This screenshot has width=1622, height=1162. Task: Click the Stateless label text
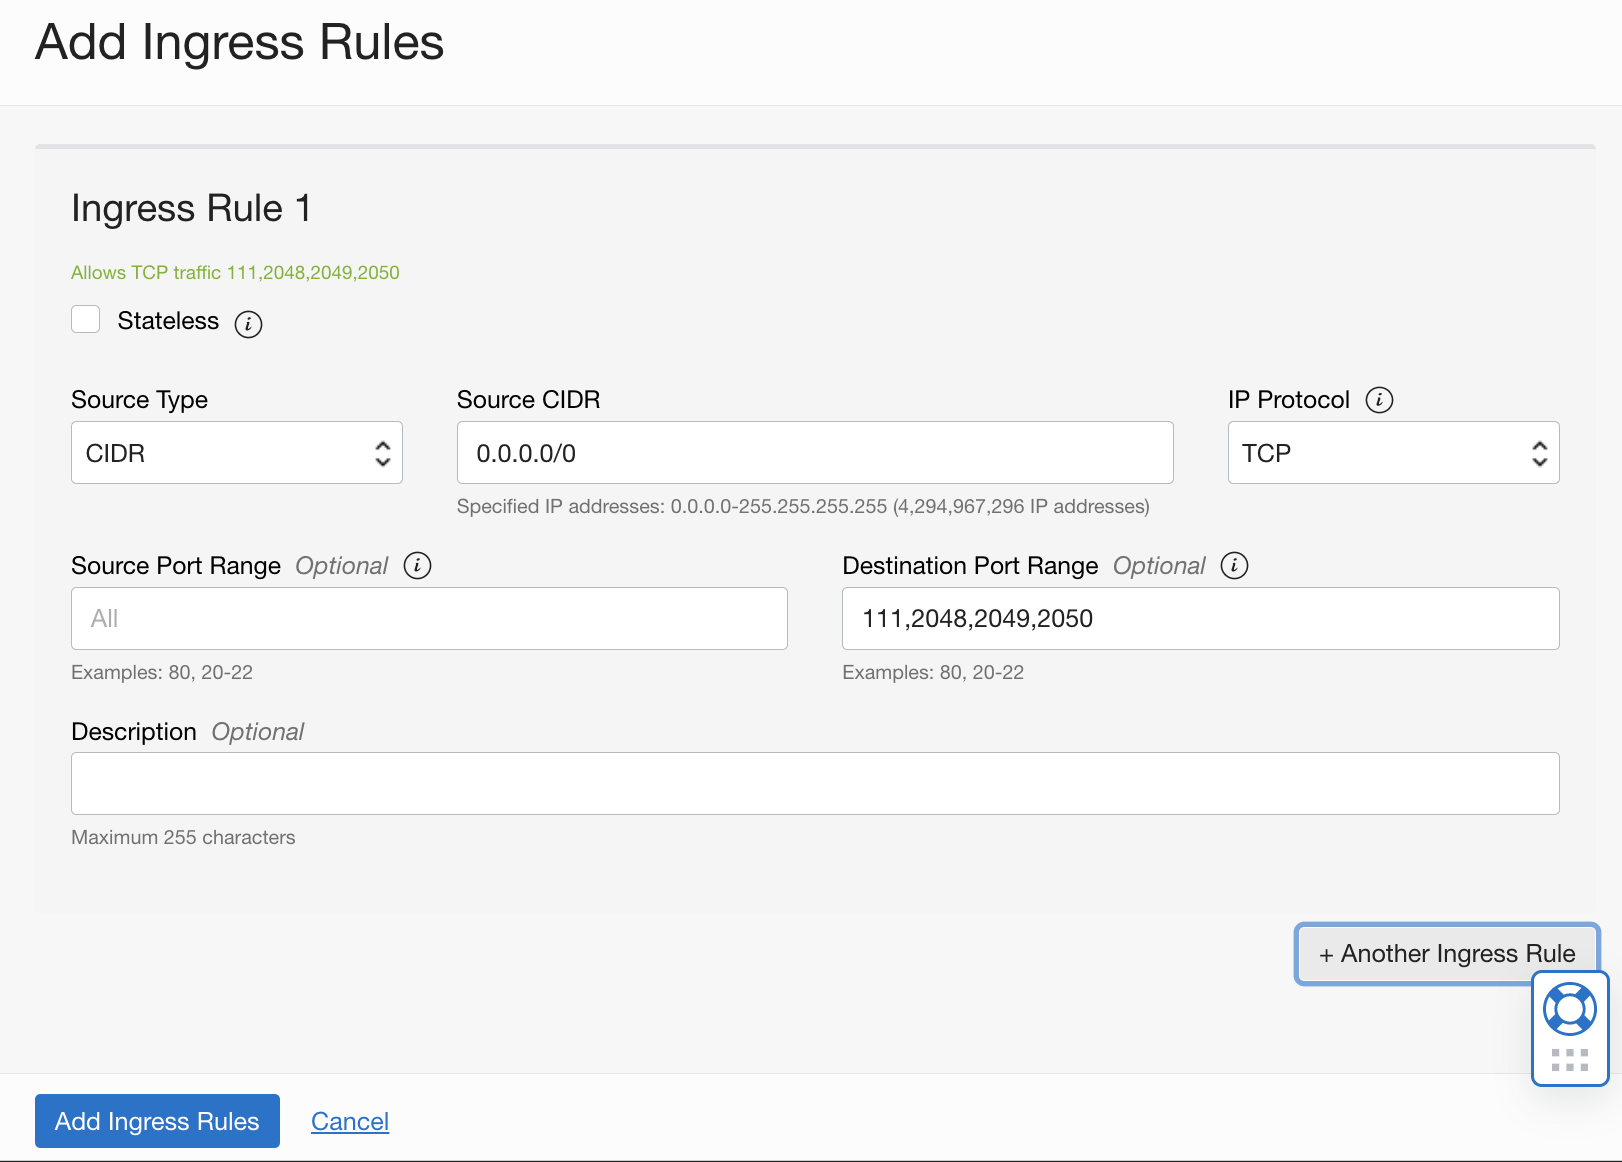pyautogui.click(x=168, y=321)
